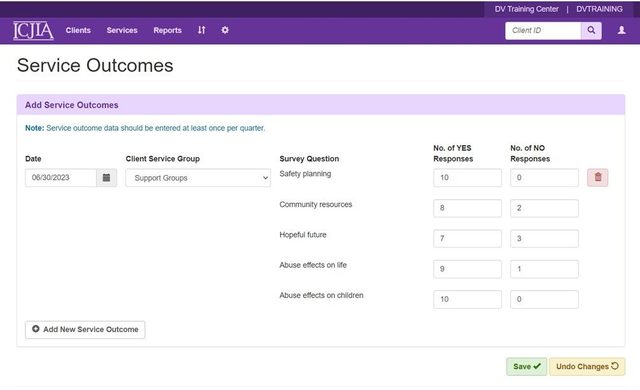This screenshot has width=640, height=390.
Task: Click the Survey Question column header
Action: pyautogui.click(x=309, y=159)
